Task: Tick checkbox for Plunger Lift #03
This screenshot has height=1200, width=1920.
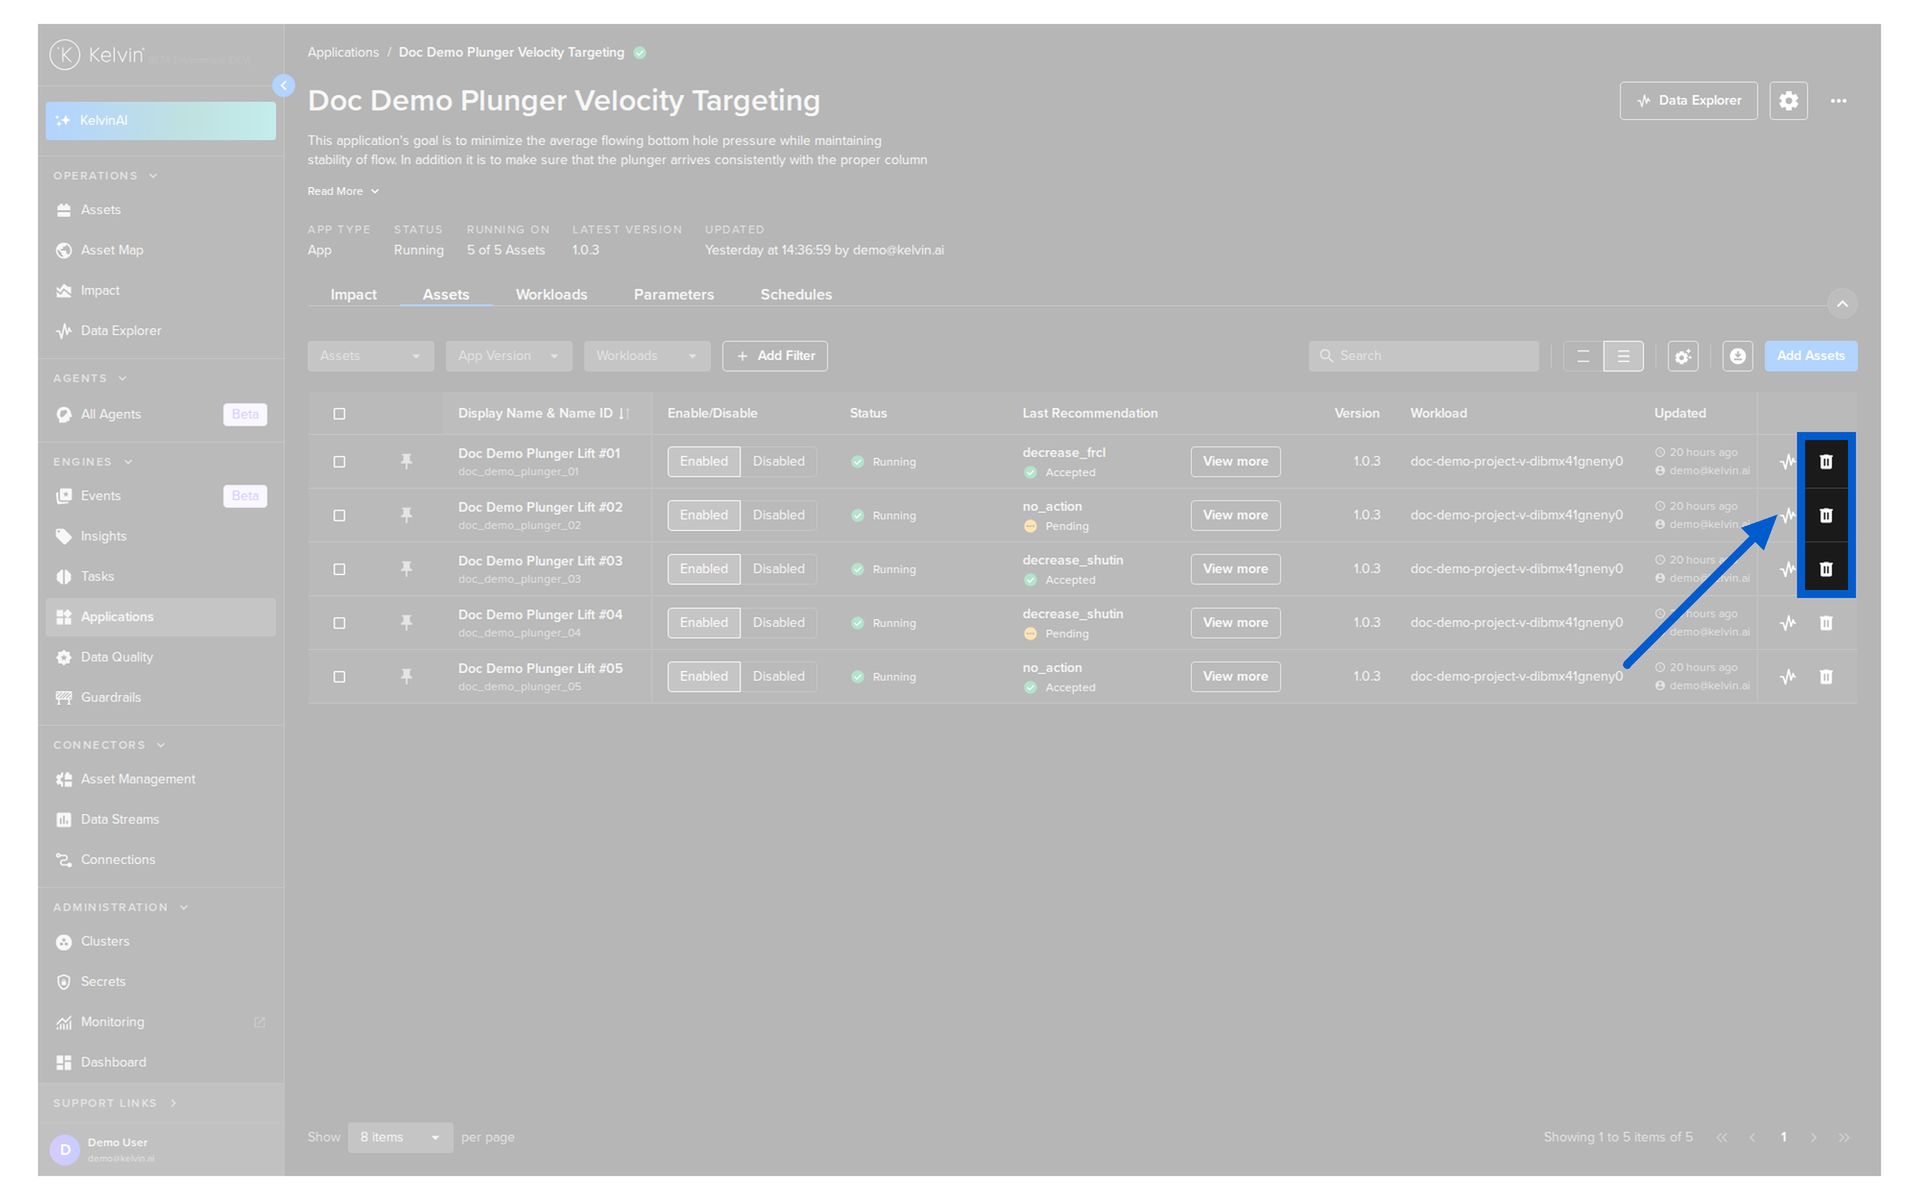Action: pyautogui.click(x=339, y=569)
